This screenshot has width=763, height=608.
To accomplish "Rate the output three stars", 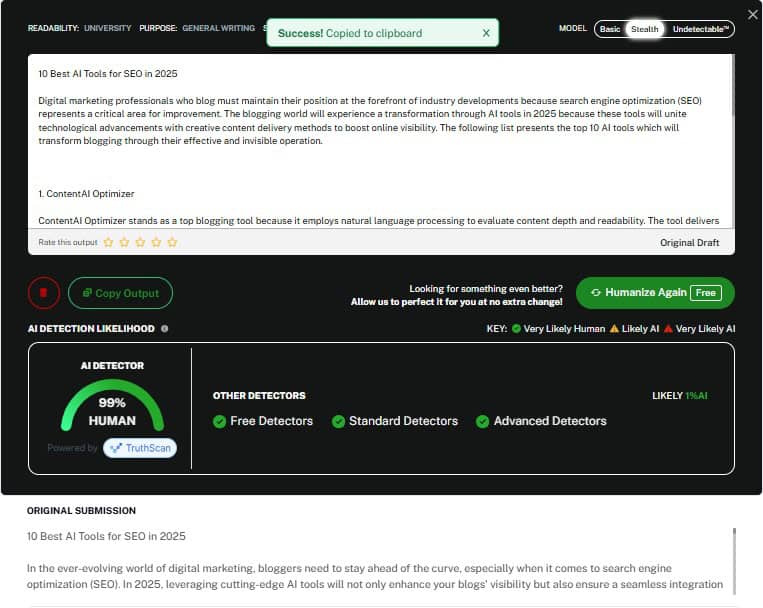I will (x=140, y=242).
